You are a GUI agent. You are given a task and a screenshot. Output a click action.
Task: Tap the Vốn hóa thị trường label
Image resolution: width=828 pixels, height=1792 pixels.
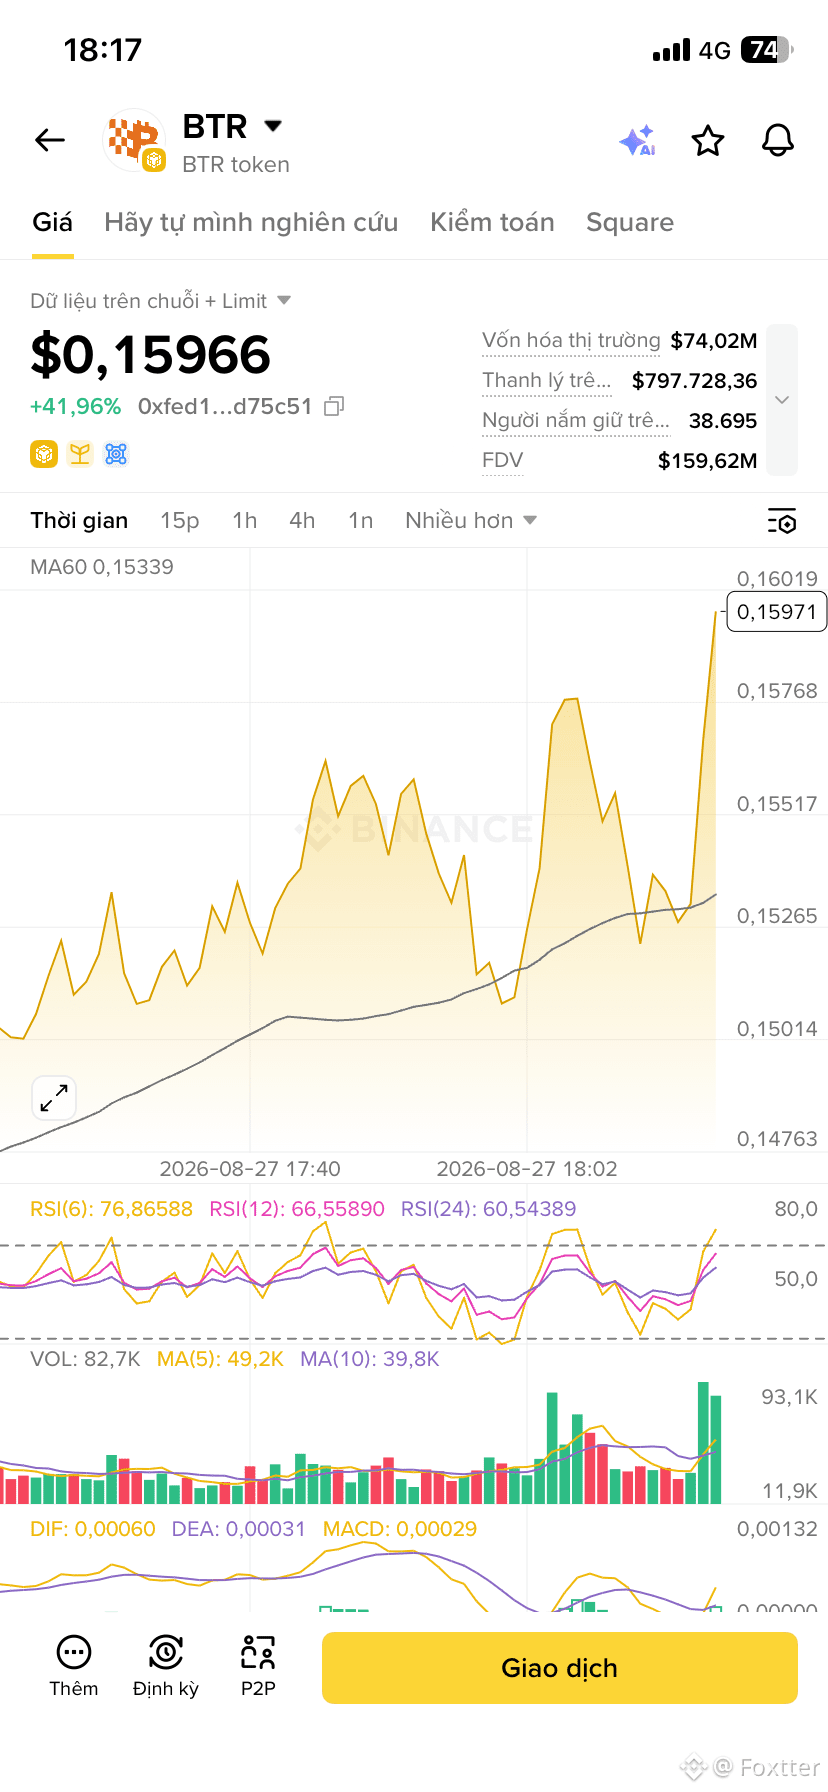(x=571, y=341)
